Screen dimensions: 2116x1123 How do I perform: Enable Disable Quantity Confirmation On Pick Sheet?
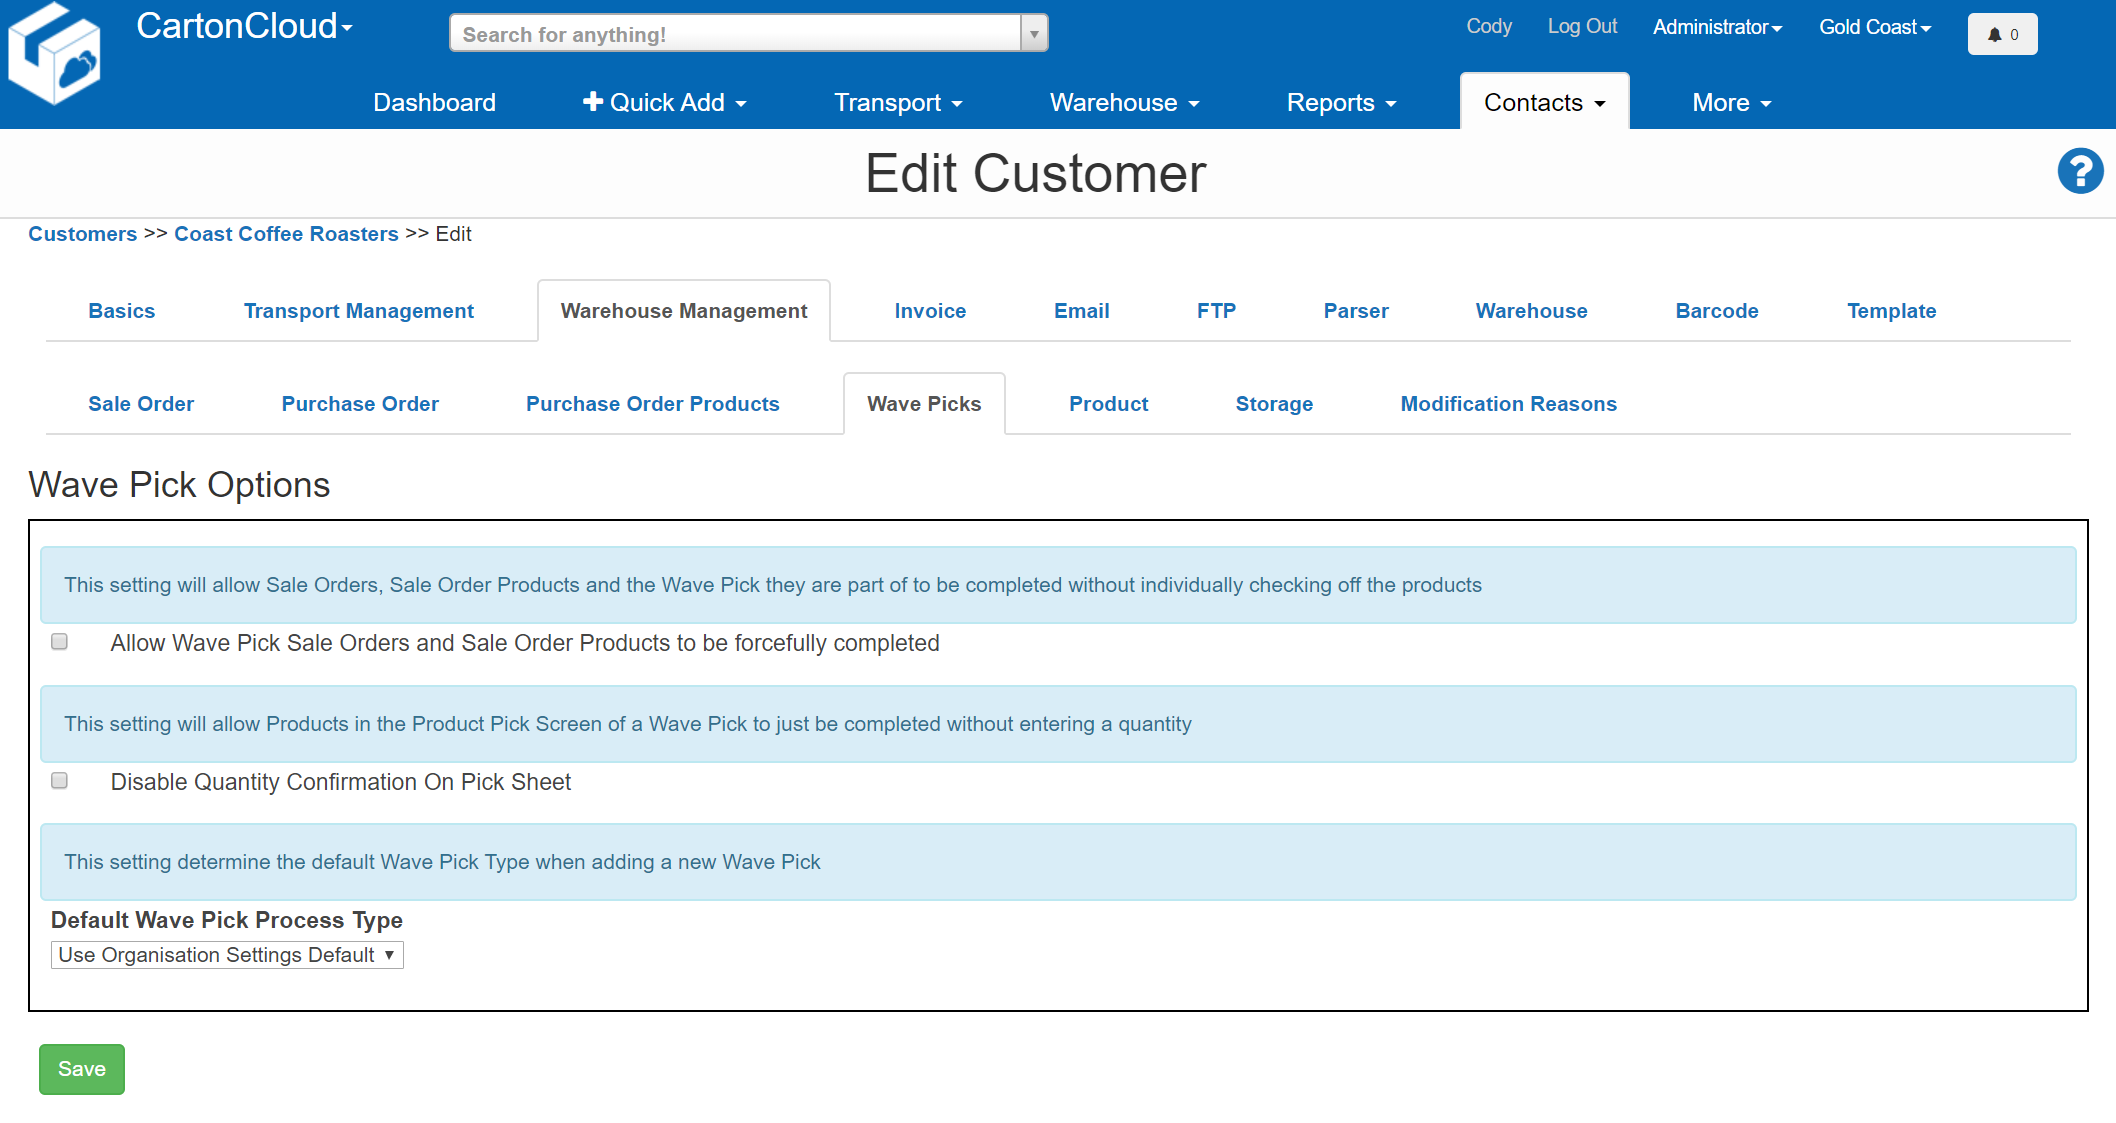[x=59, y=780]
